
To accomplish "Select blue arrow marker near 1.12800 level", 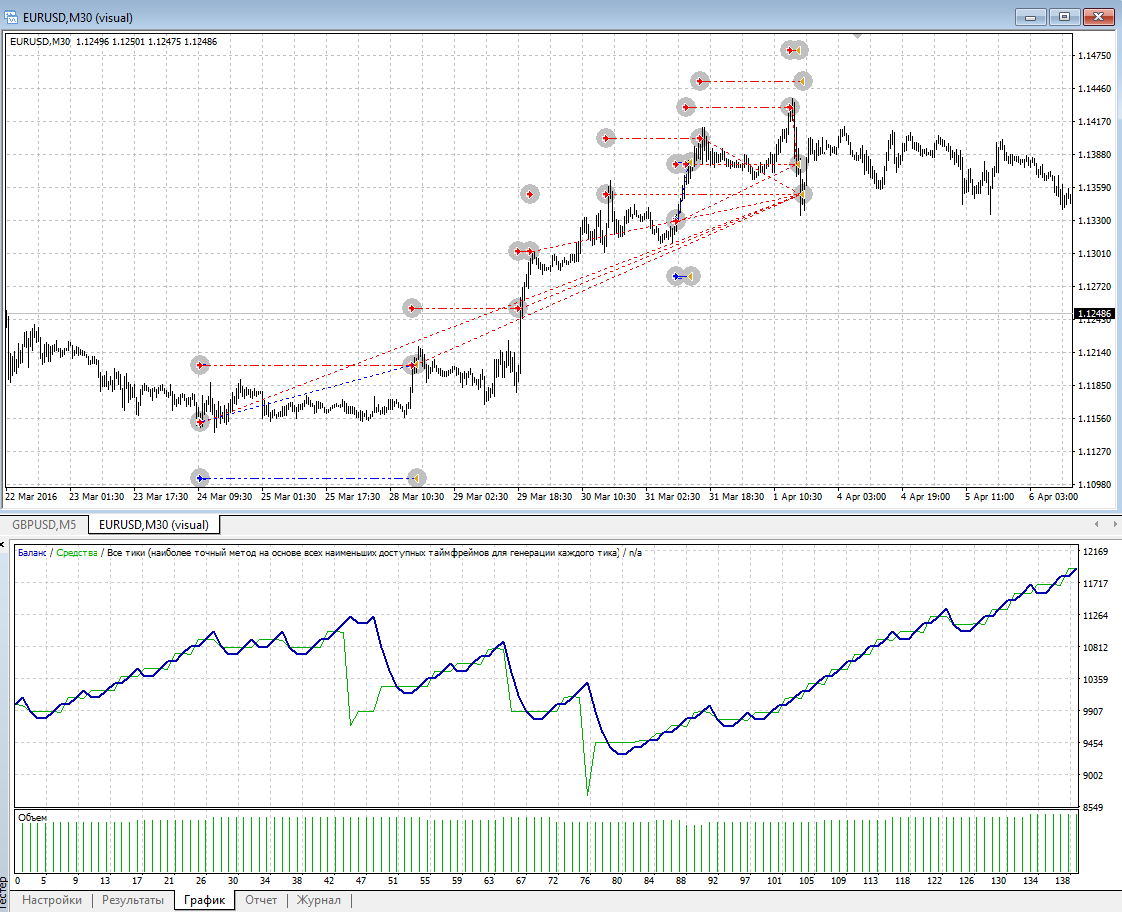I will point(676,276).
